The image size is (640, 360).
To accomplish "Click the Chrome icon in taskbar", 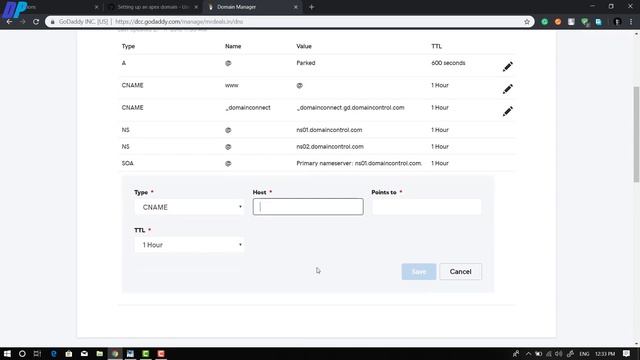I will tap(115, 353).
